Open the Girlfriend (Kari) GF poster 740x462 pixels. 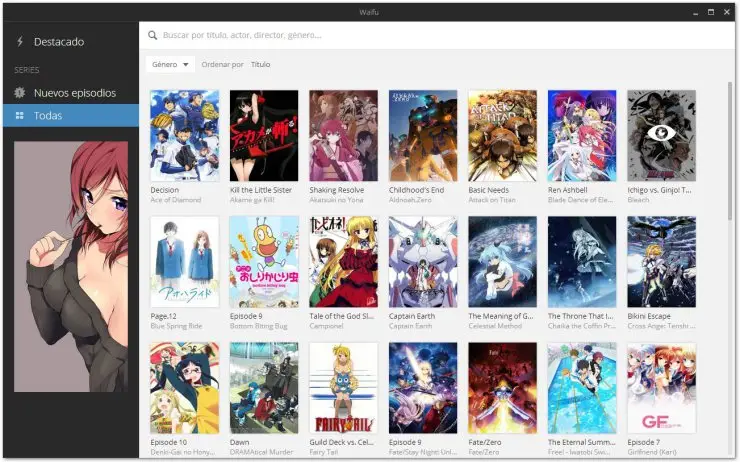pyautogui.click(x=662, y=388)
